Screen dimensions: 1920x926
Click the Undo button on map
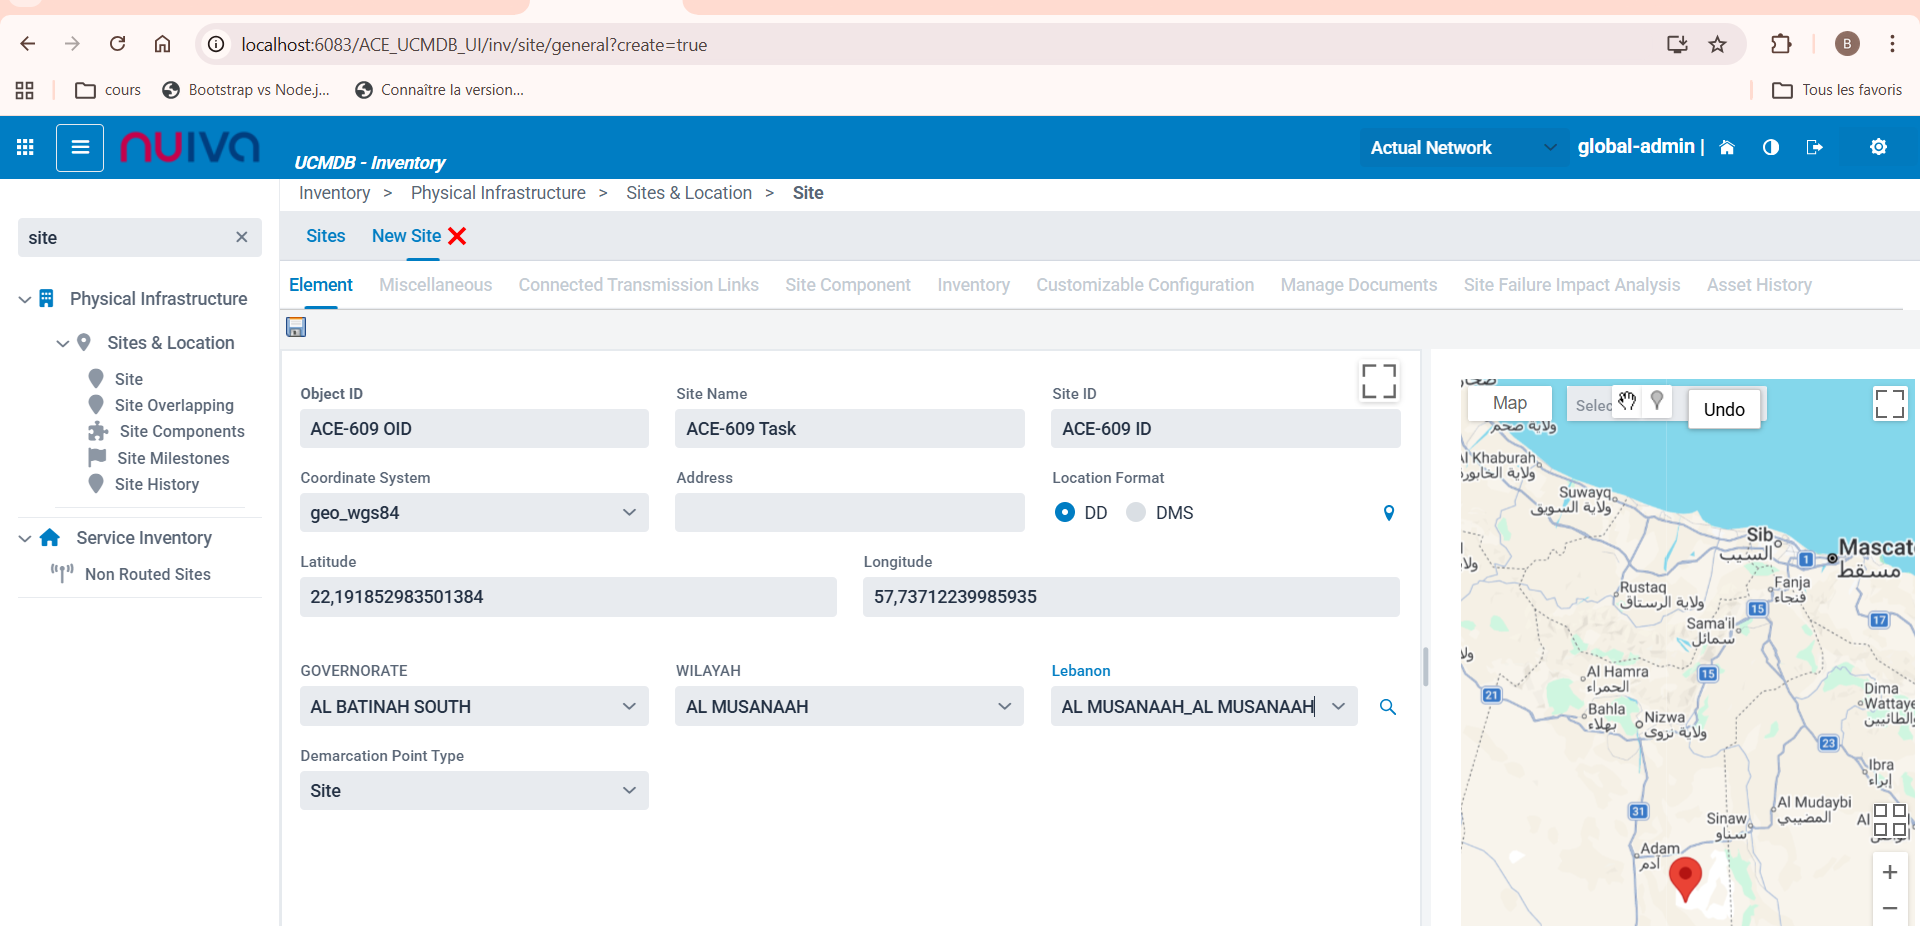point(1723,409)
